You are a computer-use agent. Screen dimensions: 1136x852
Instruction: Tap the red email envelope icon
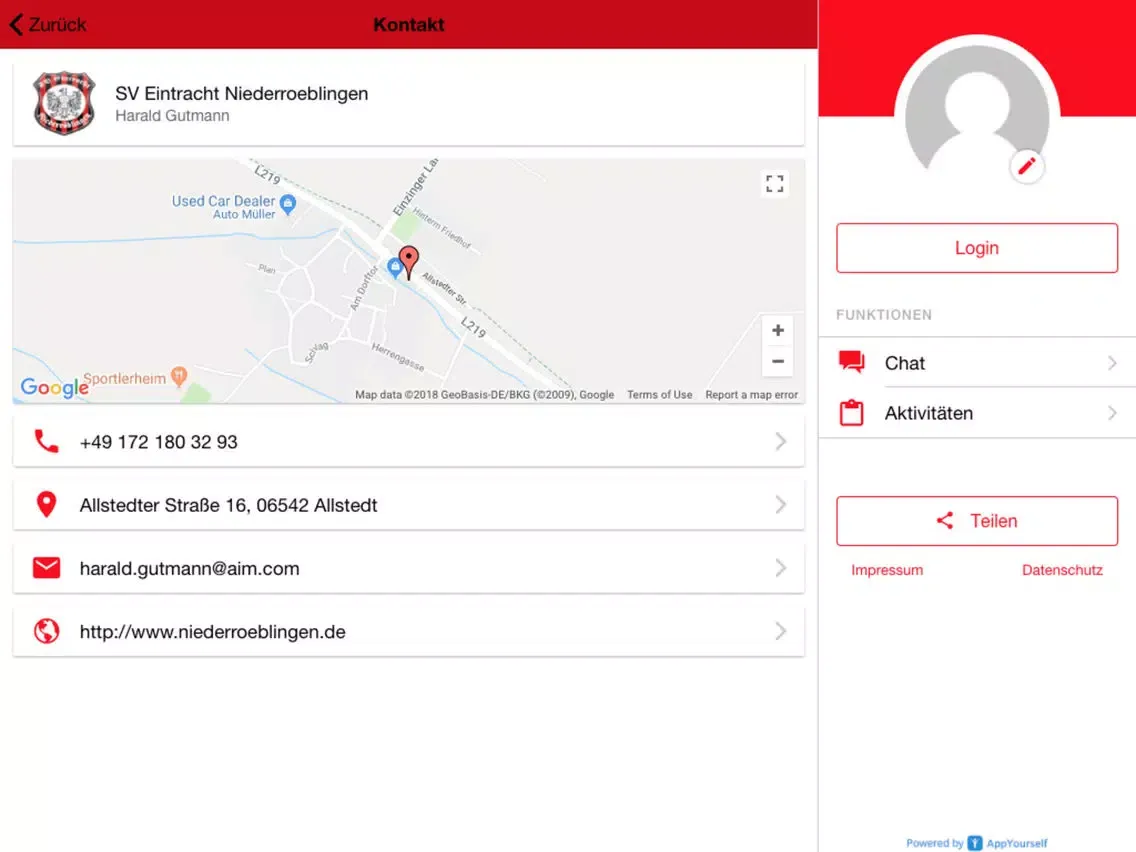pyautogui.click(x=46, y=568)
